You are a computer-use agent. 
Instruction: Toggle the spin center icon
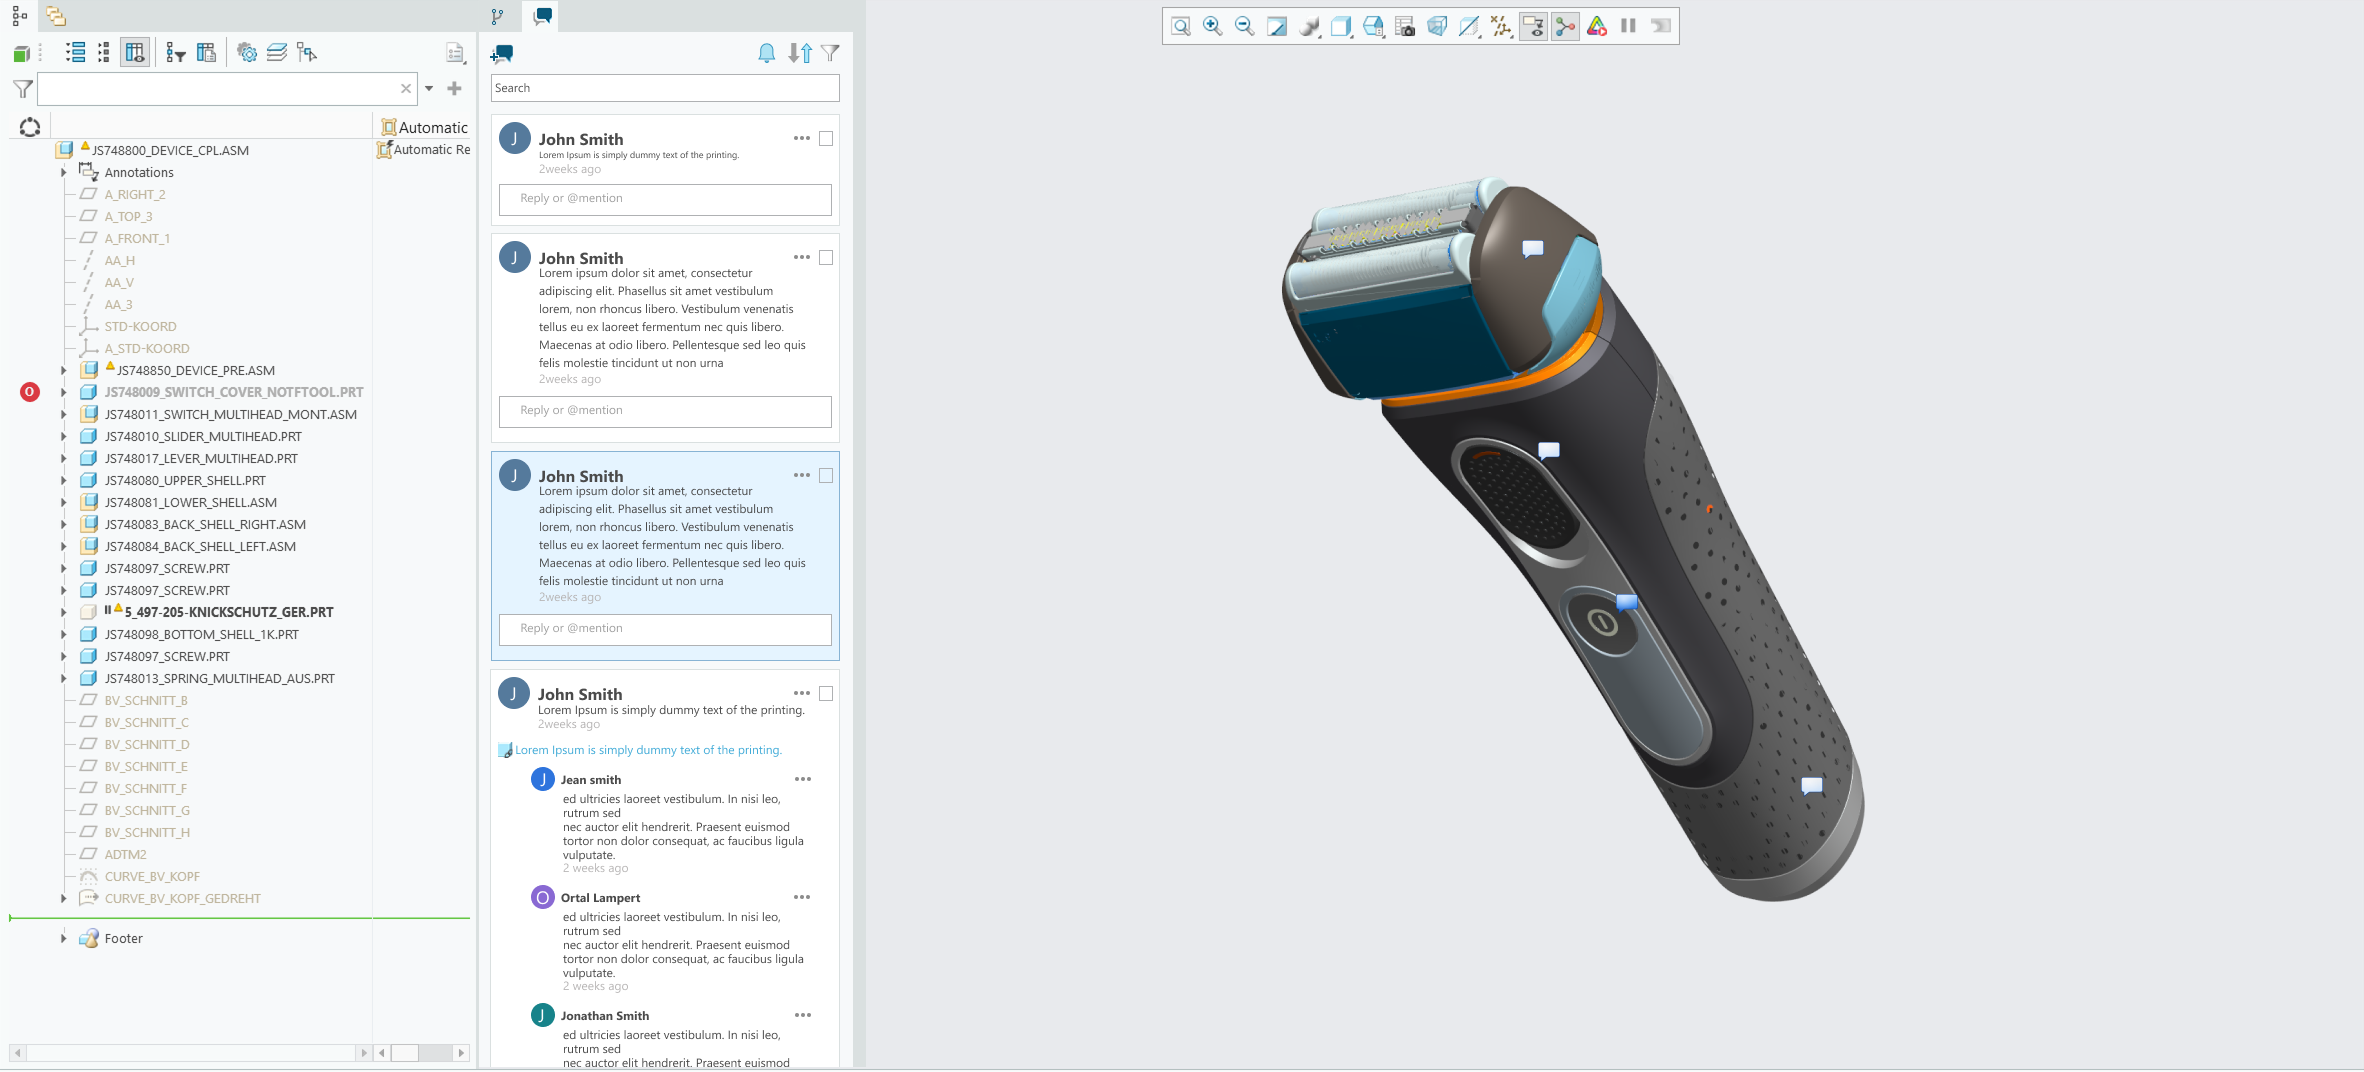coord(1565,26)
